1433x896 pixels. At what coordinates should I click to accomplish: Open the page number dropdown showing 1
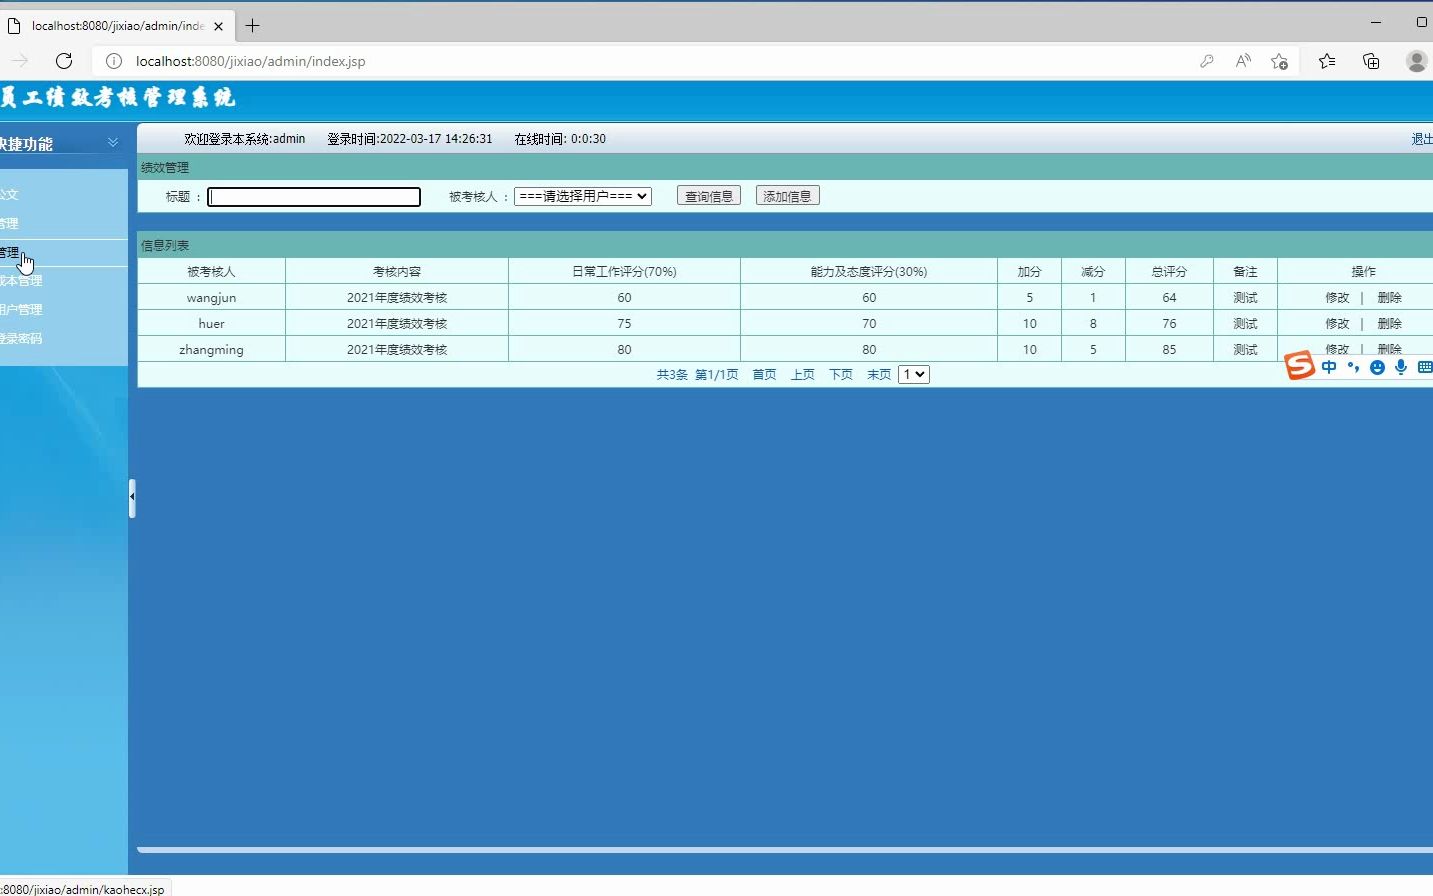[913, 373]
